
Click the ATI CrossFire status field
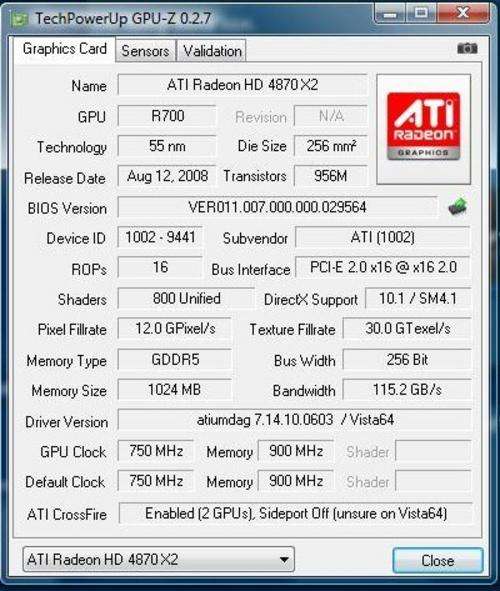tap(296, 513)
